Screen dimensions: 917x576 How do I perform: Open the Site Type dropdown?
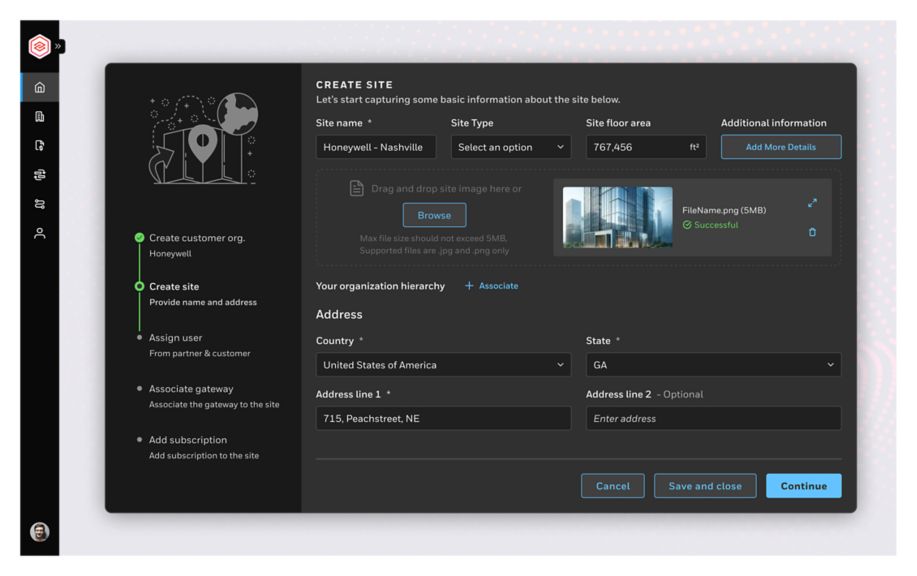pos(511,147)
